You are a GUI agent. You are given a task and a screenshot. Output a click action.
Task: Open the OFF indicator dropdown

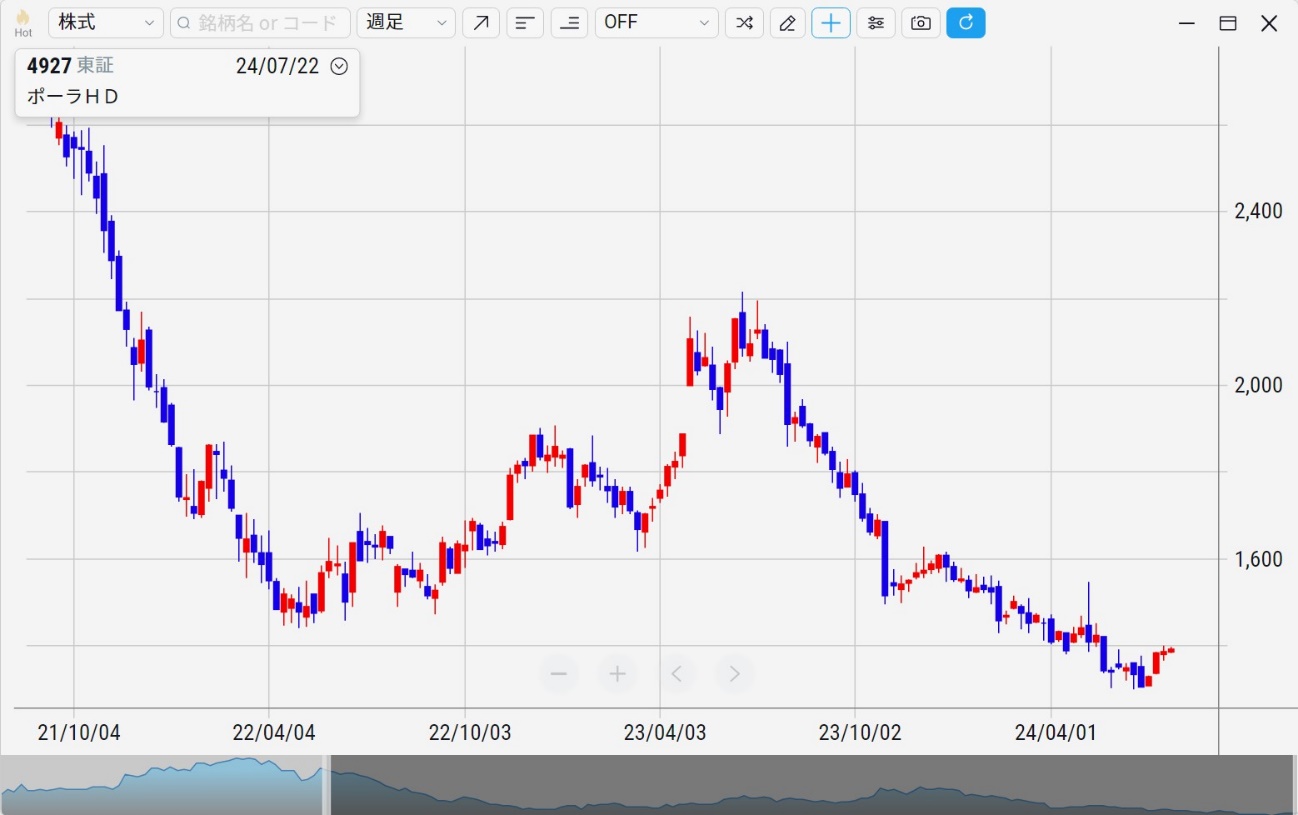pos(656,23)
